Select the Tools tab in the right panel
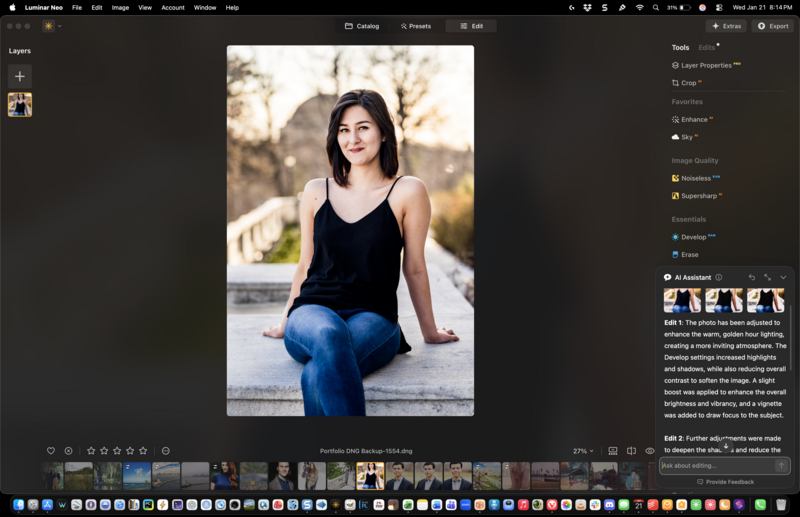Image resolution: width=800 pixels, height=517 pixels. [680, 47]
